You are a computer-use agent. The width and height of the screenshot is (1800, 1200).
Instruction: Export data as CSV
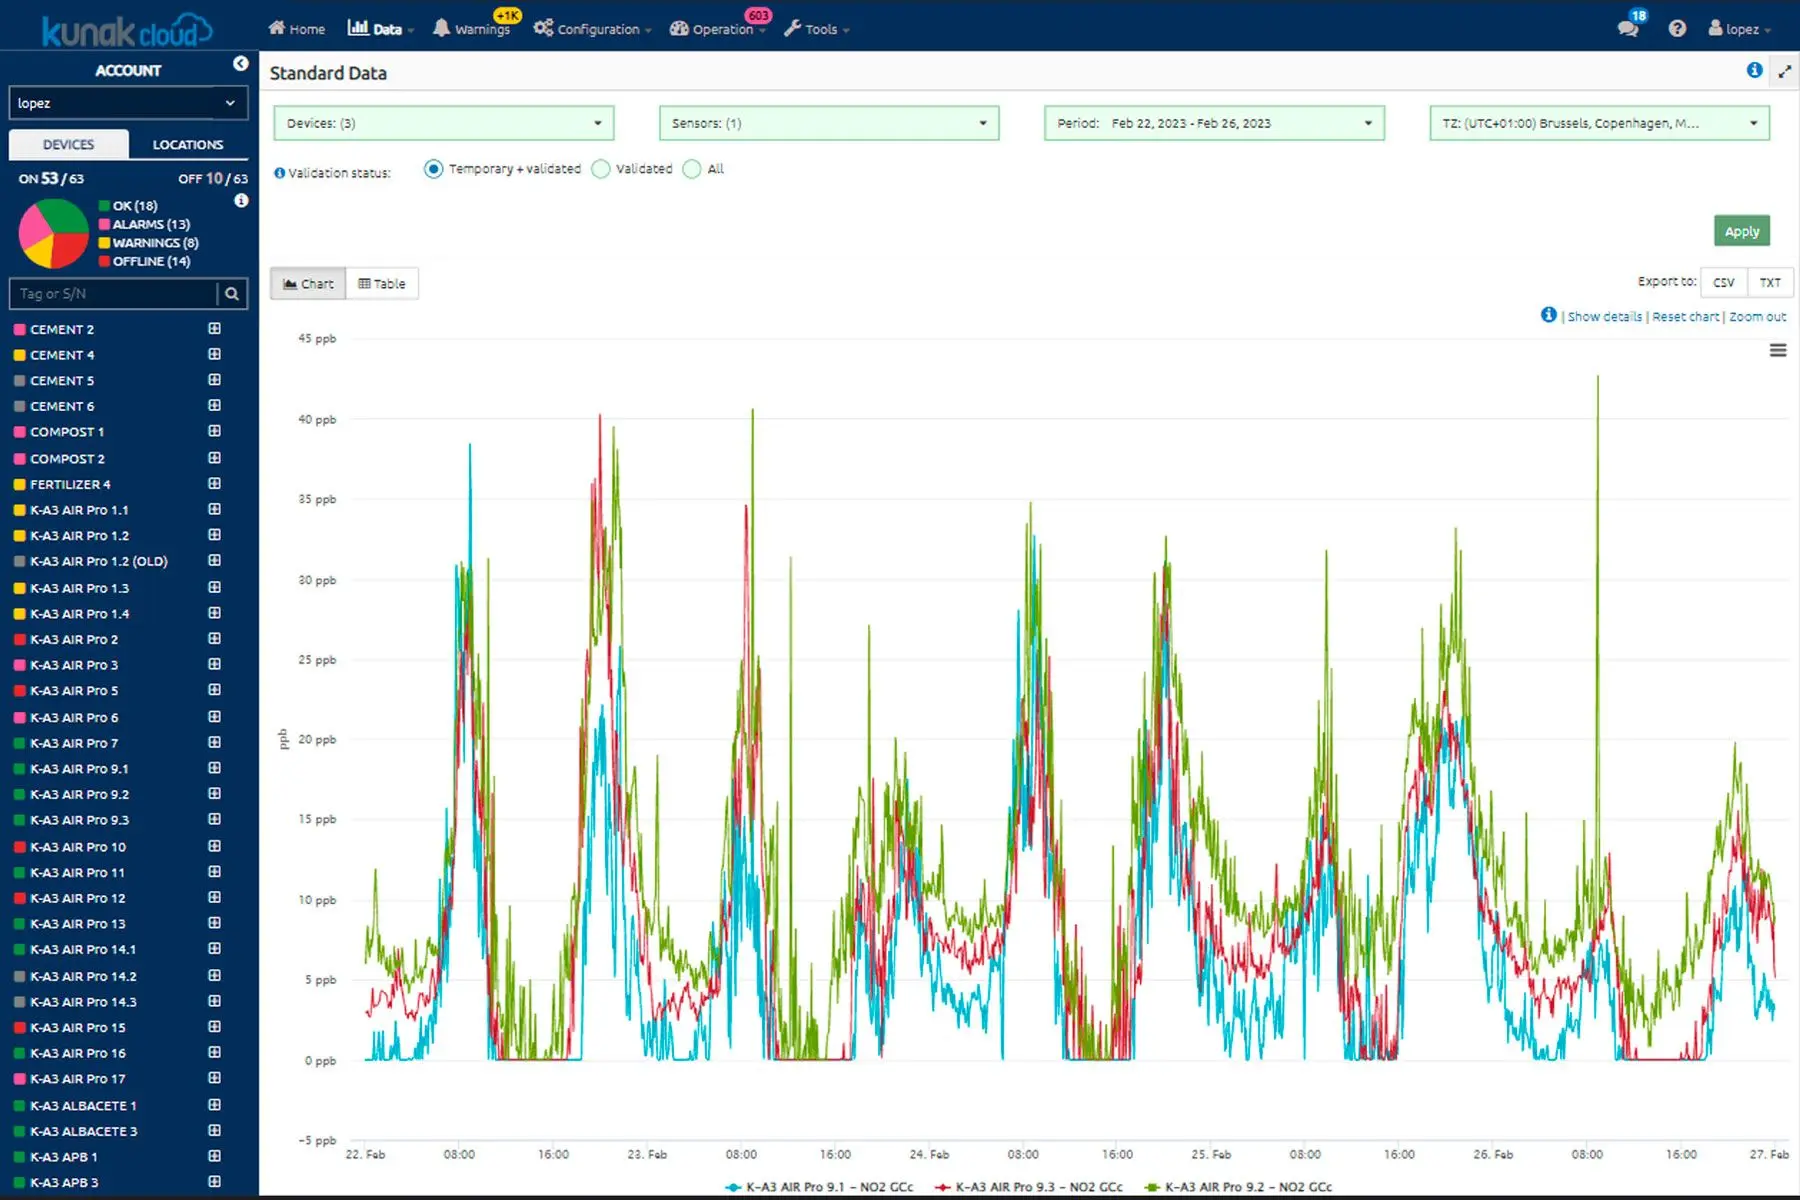tap(1724, 283)
